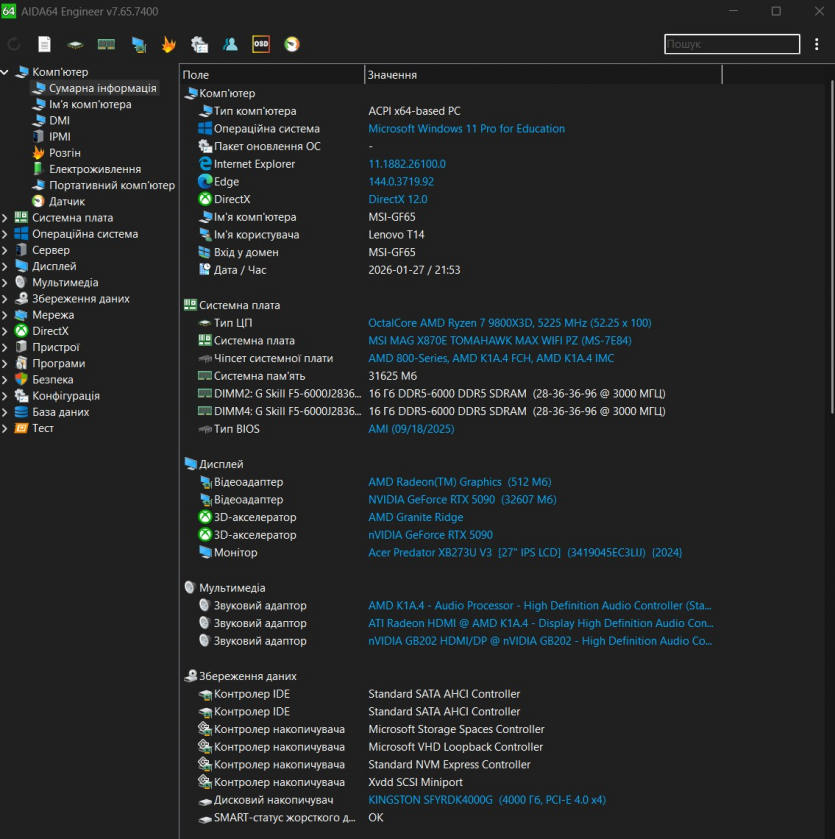Click the user account toolbar icon

[x=230, y=44]
